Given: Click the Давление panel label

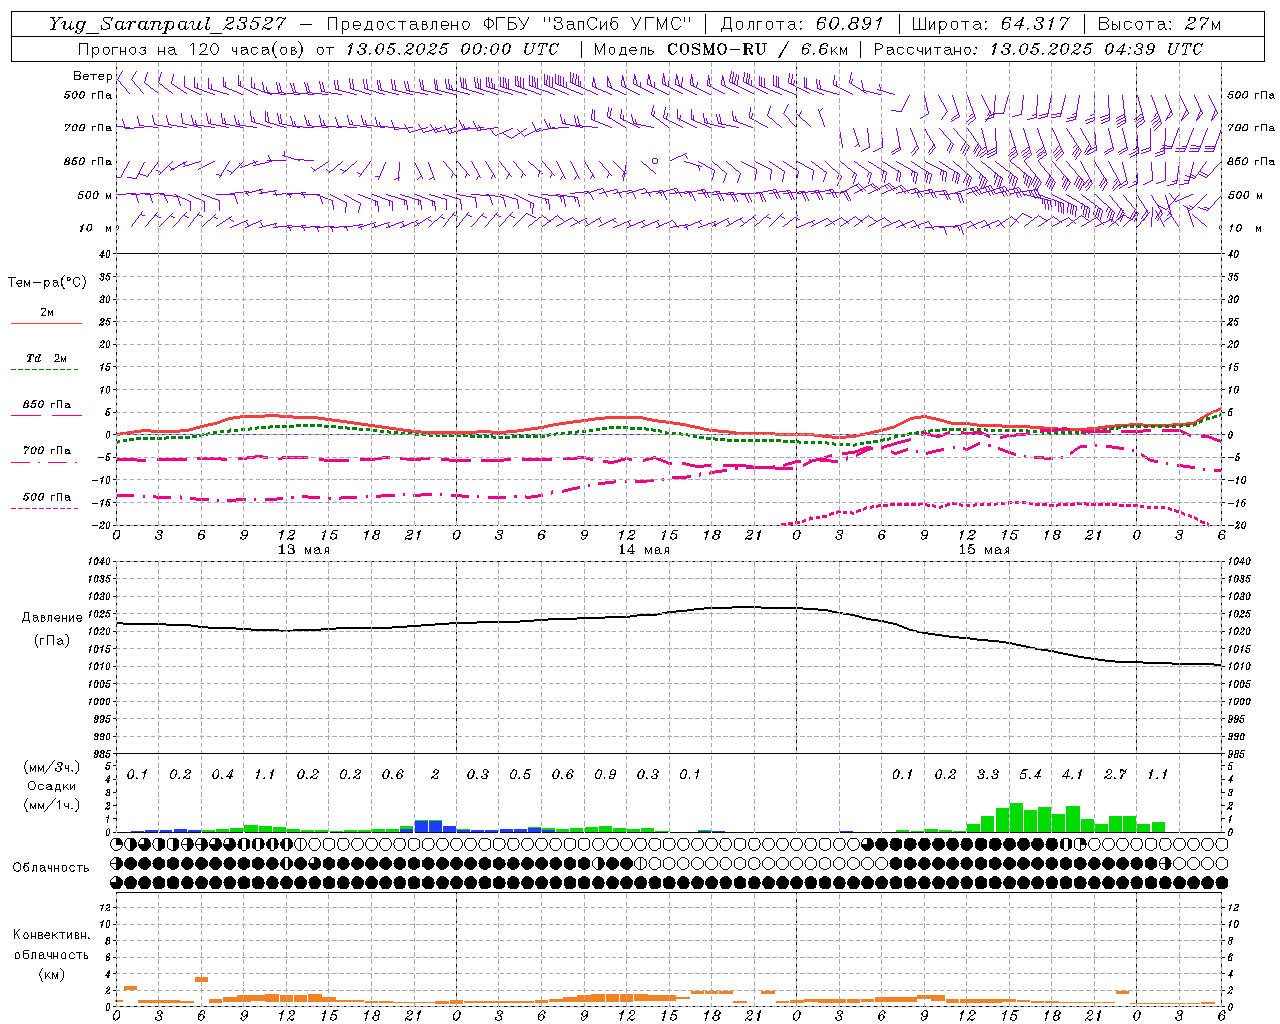Looking at the screenshot, I should point(51,618).
